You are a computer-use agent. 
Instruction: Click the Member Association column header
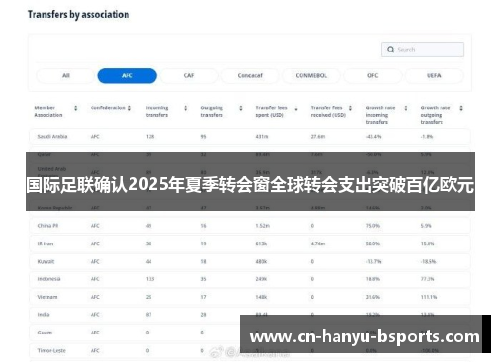click(x=48, y=111)
